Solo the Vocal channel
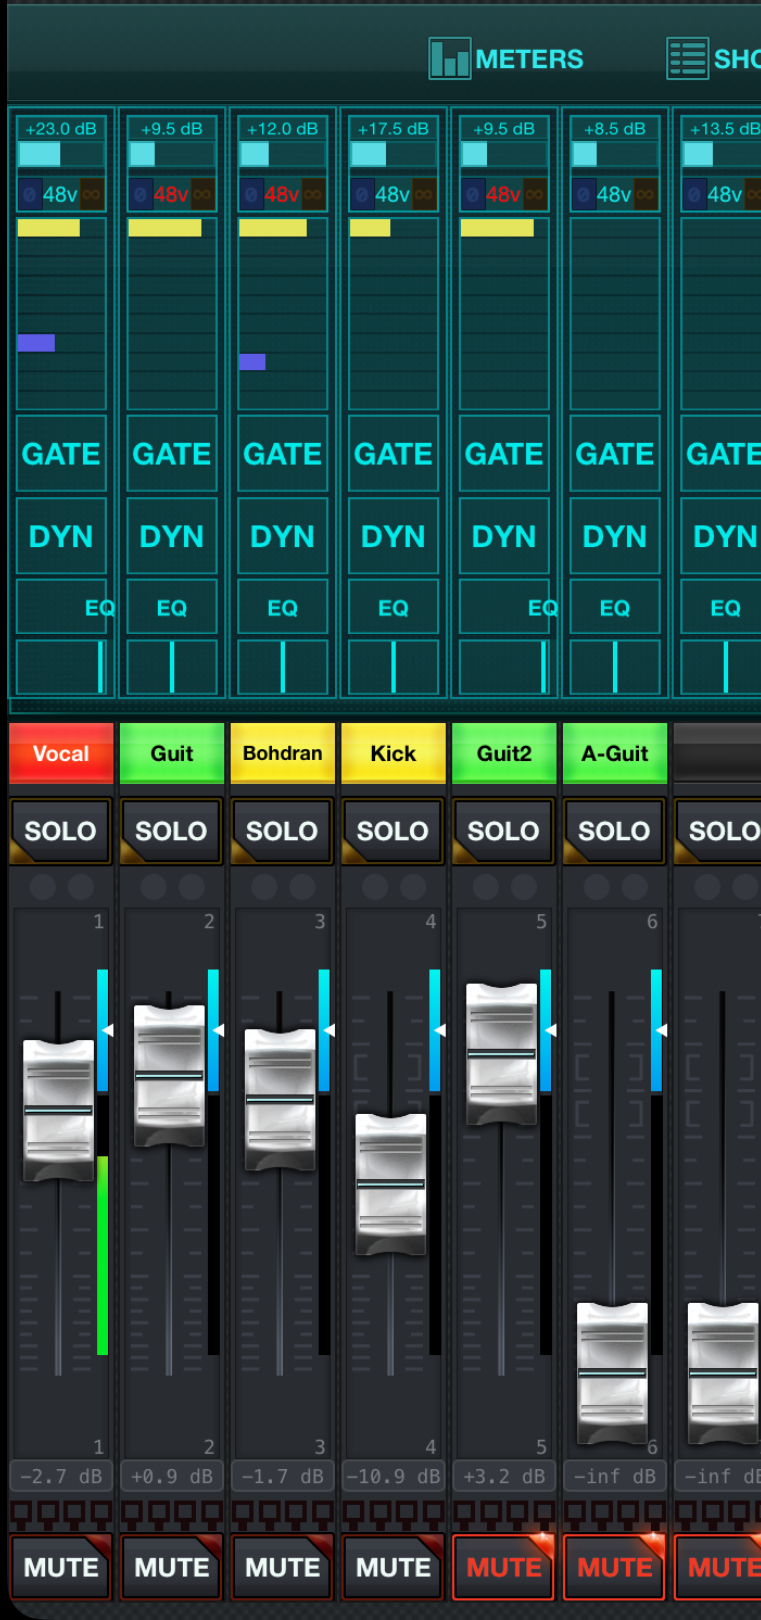The height and width of the screenshot is (1620, 761). 61,831
